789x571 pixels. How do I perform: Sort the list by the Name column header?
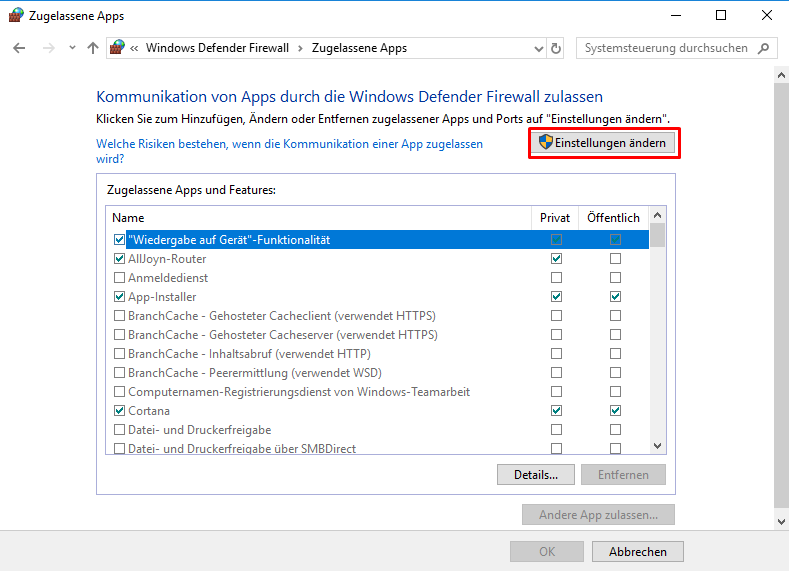point(319,218)
